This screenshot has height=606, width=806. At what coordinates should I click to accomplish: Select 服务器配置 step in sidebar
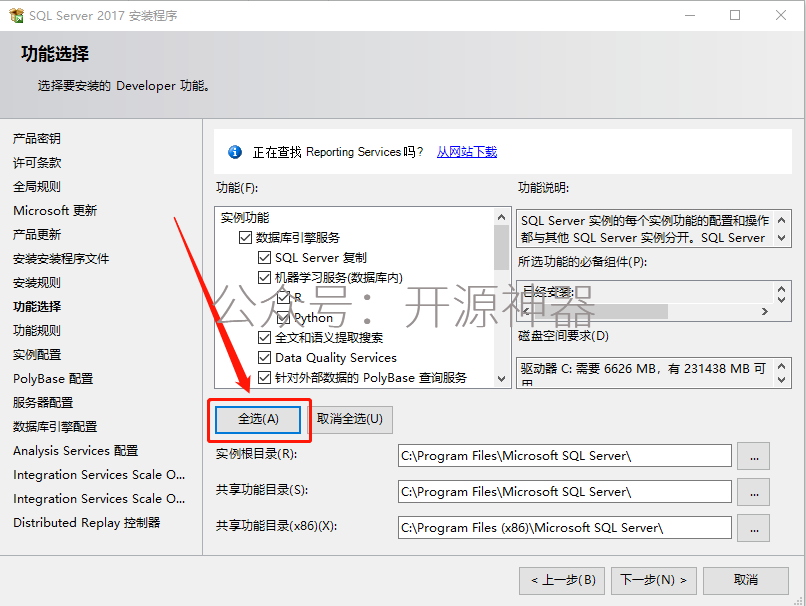(x=43, y=402)
